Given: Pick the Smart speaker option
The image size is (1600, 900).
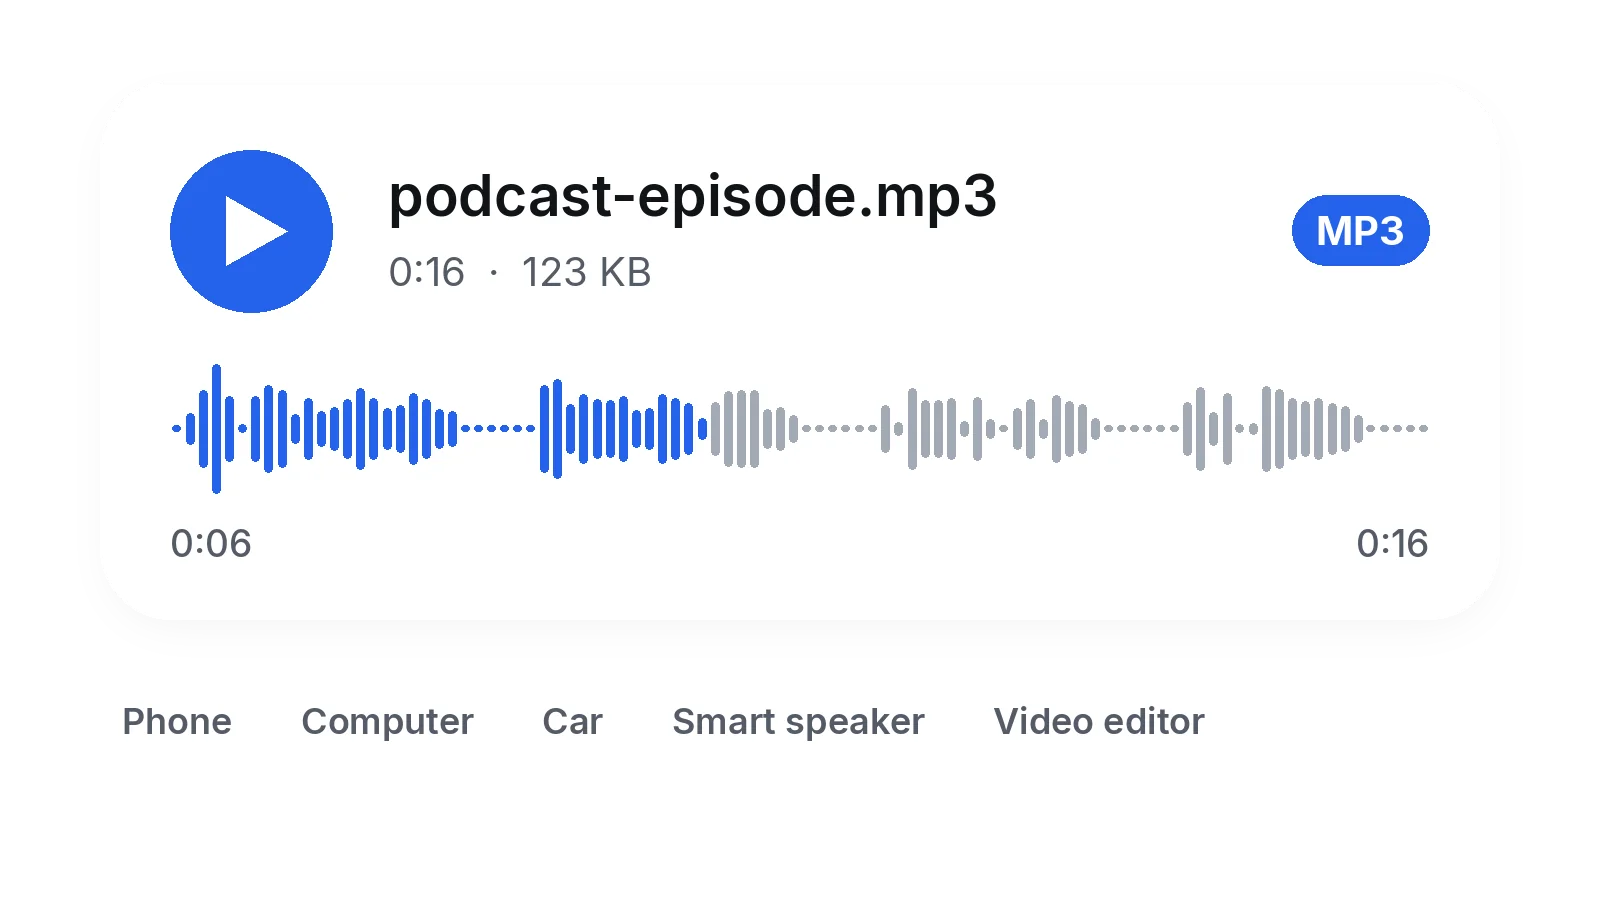Looking at the screenshot, I should [798, 721].
